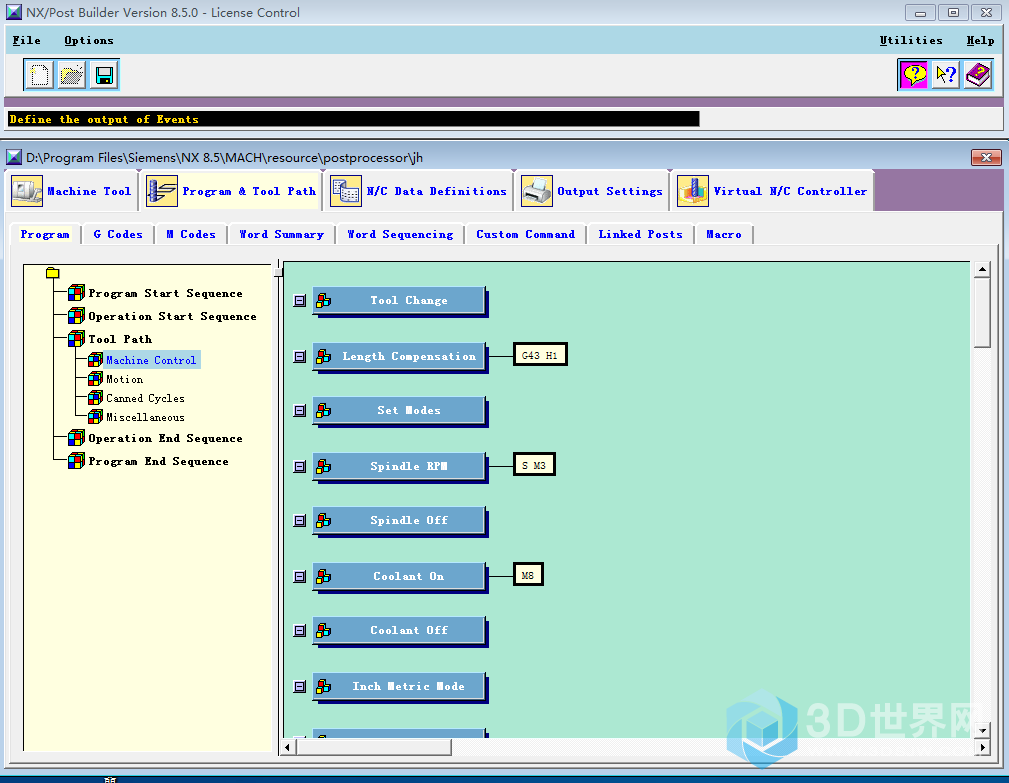Select the Miscellaneous tree node
The height and width of the screenshot is (783, 1009).
145,418
